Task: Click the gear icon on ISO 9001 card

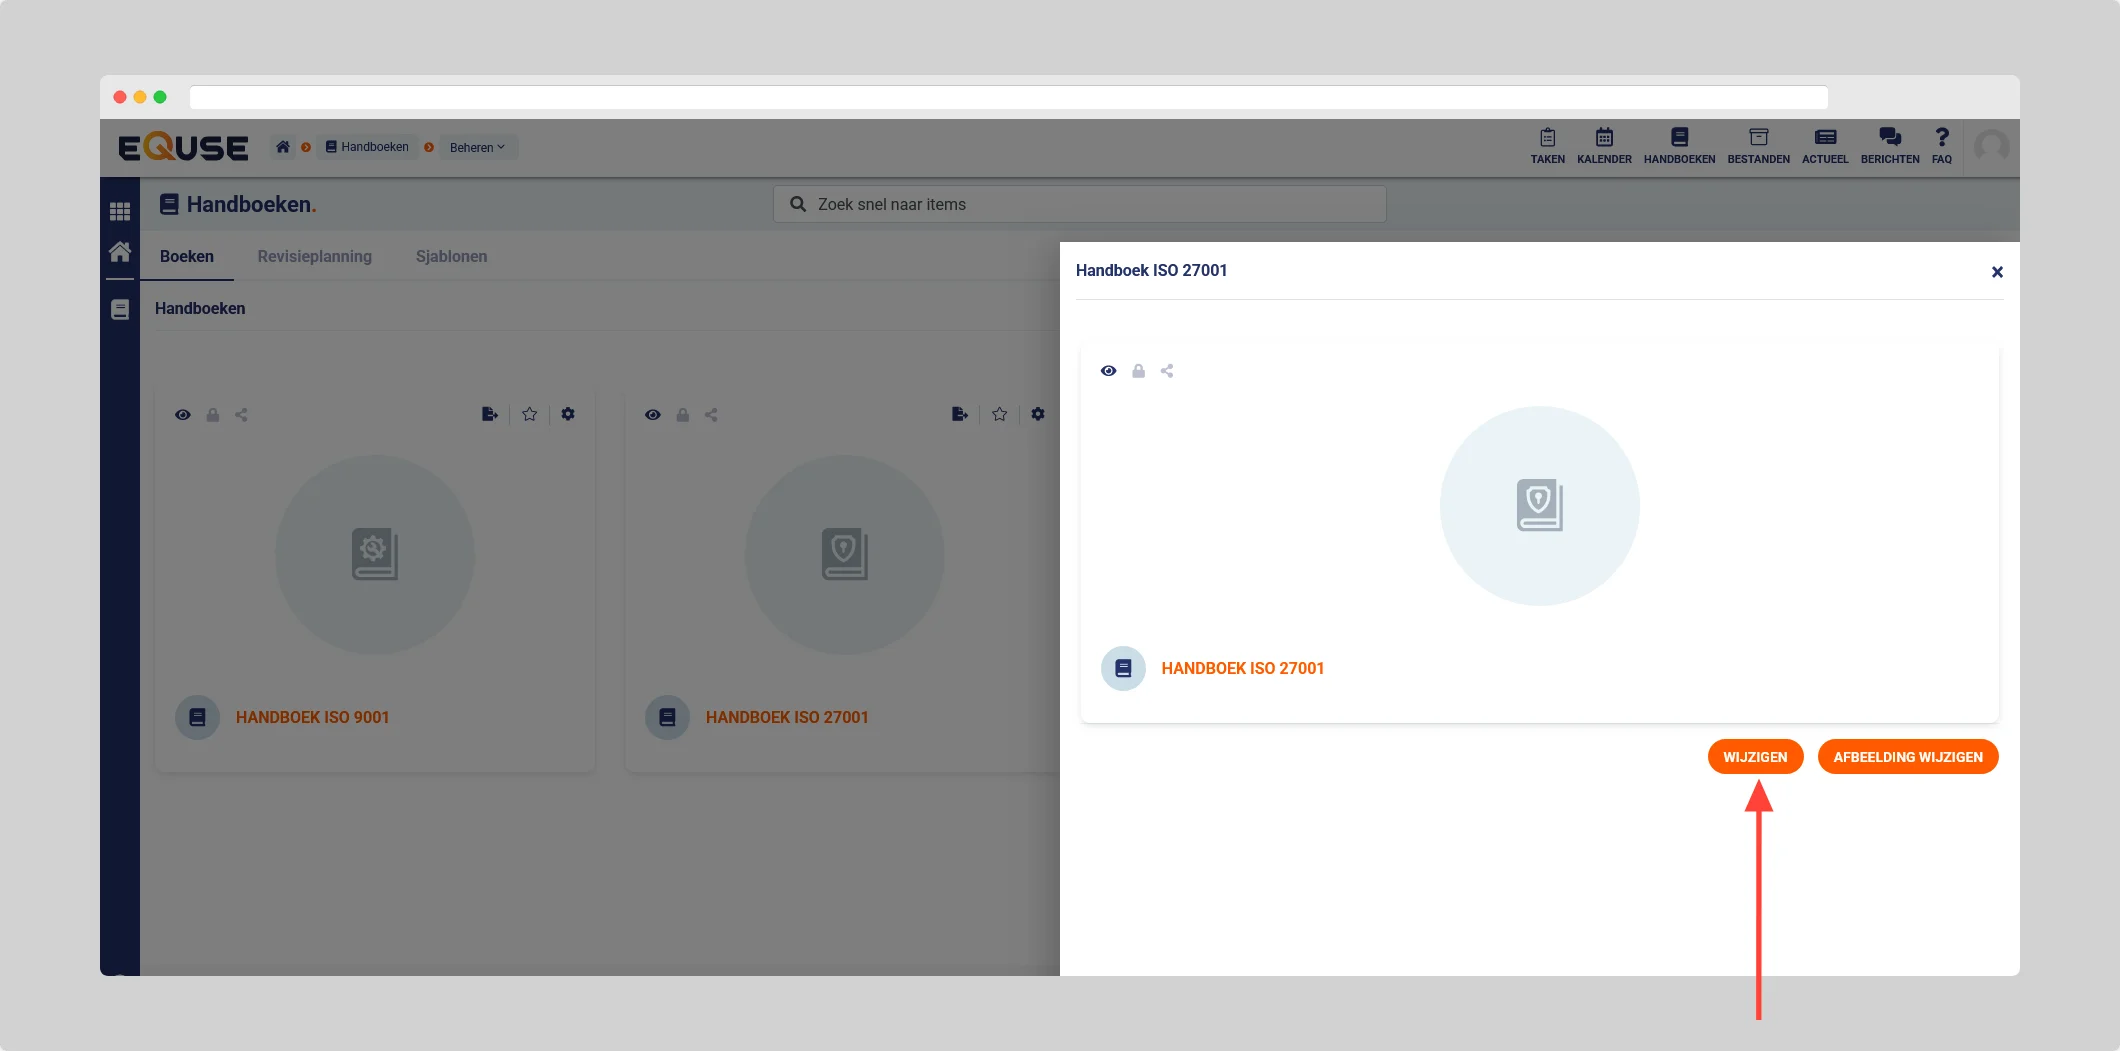Action: (568, 414)
